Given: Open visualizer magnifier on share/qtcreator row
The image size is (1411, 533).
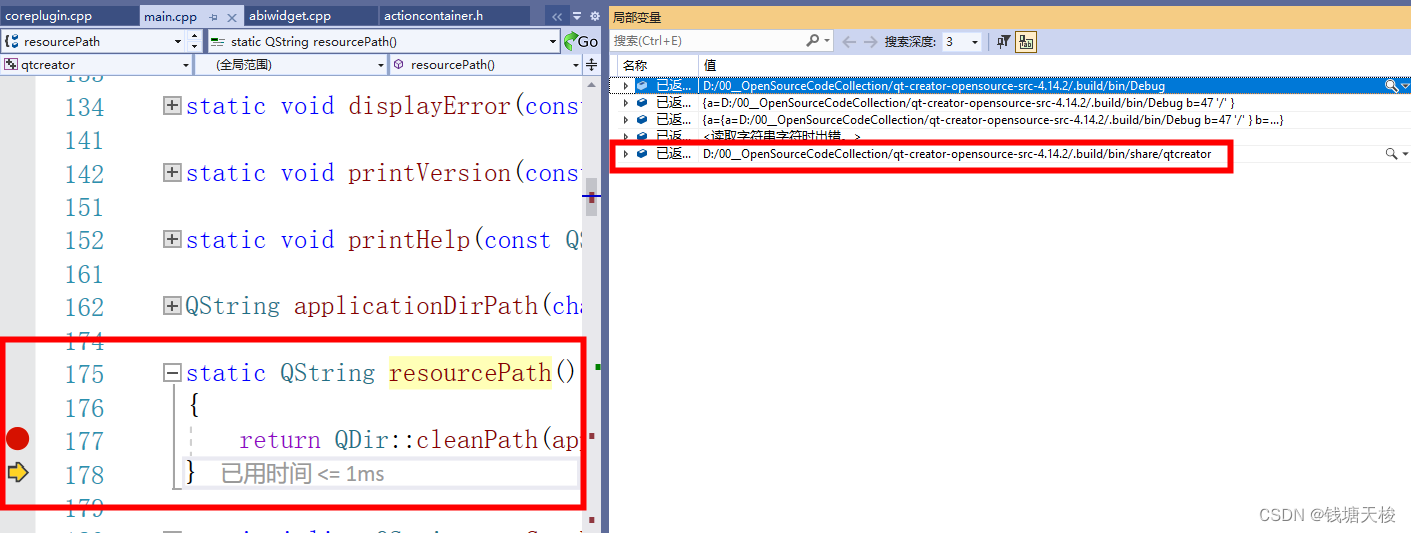Looking at the screenshot, I should click(1390, 154).
